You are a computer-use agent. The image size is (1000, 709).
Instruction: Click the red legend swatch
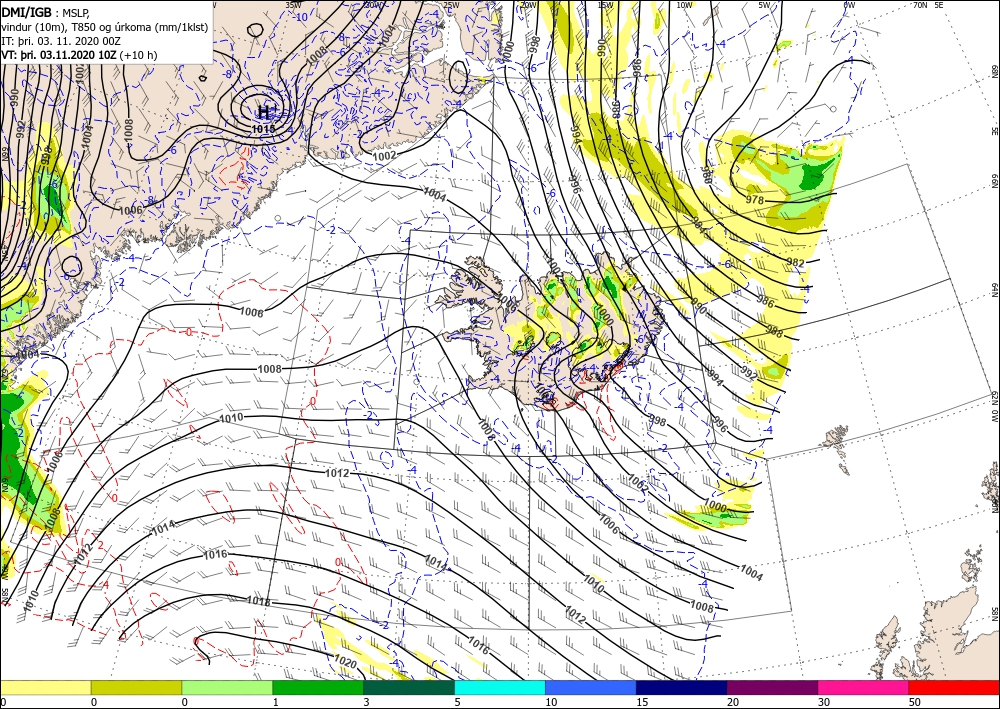pyautogui.click(x=954, y=687)
